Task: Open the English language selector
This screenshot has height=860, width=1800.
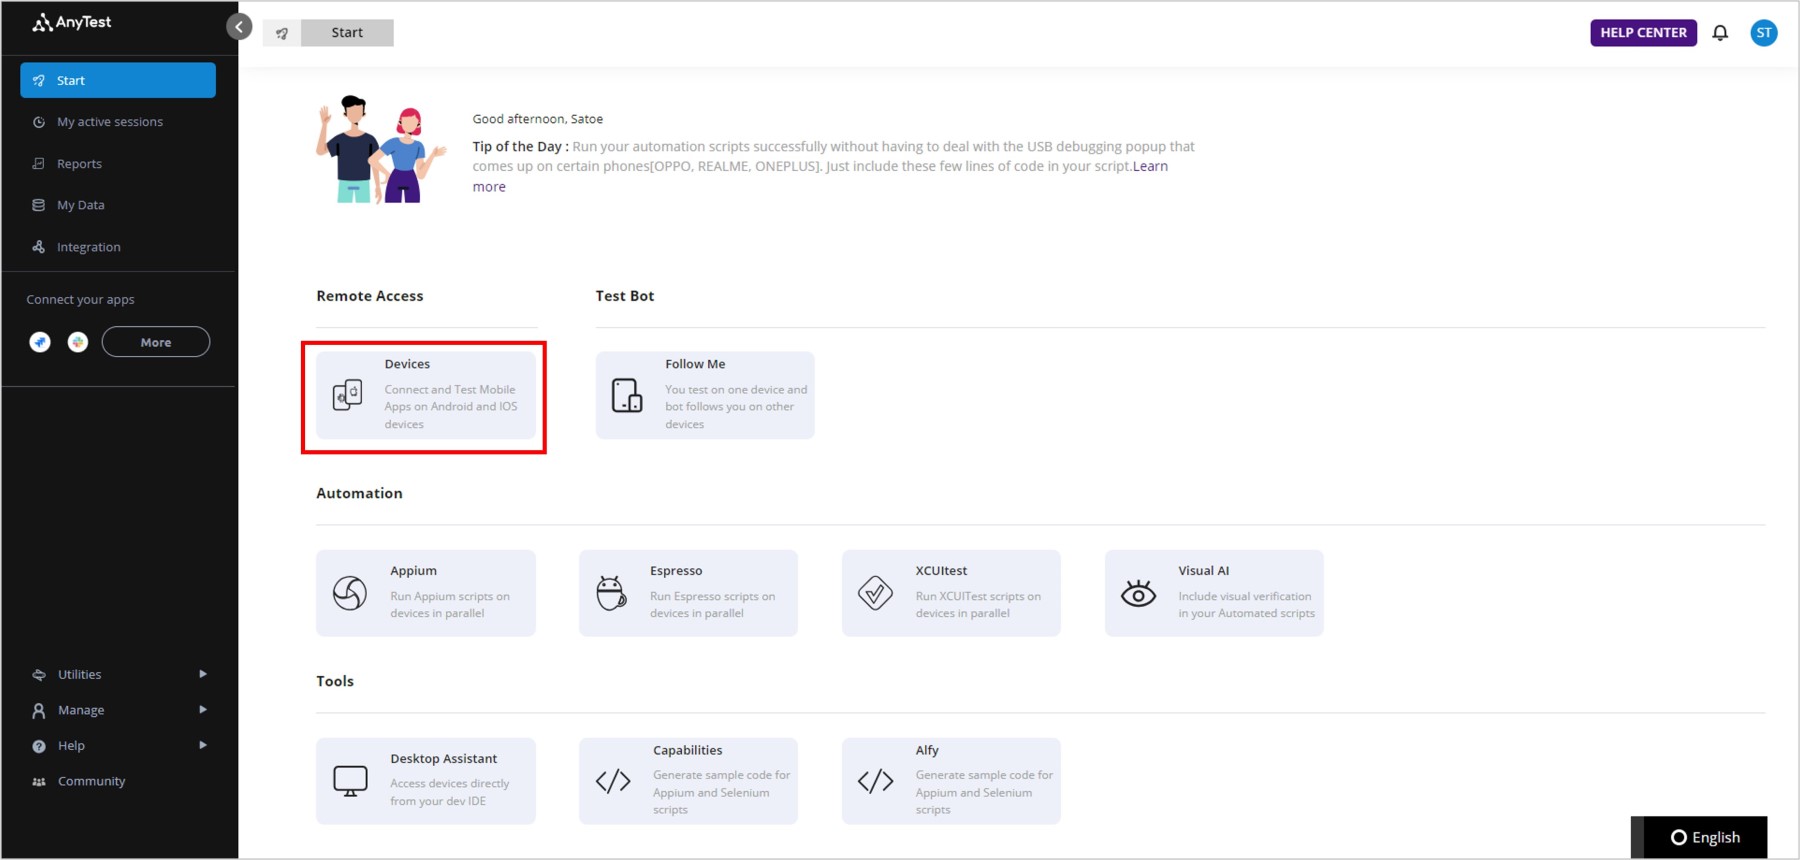Action: tap(1705, 837)
